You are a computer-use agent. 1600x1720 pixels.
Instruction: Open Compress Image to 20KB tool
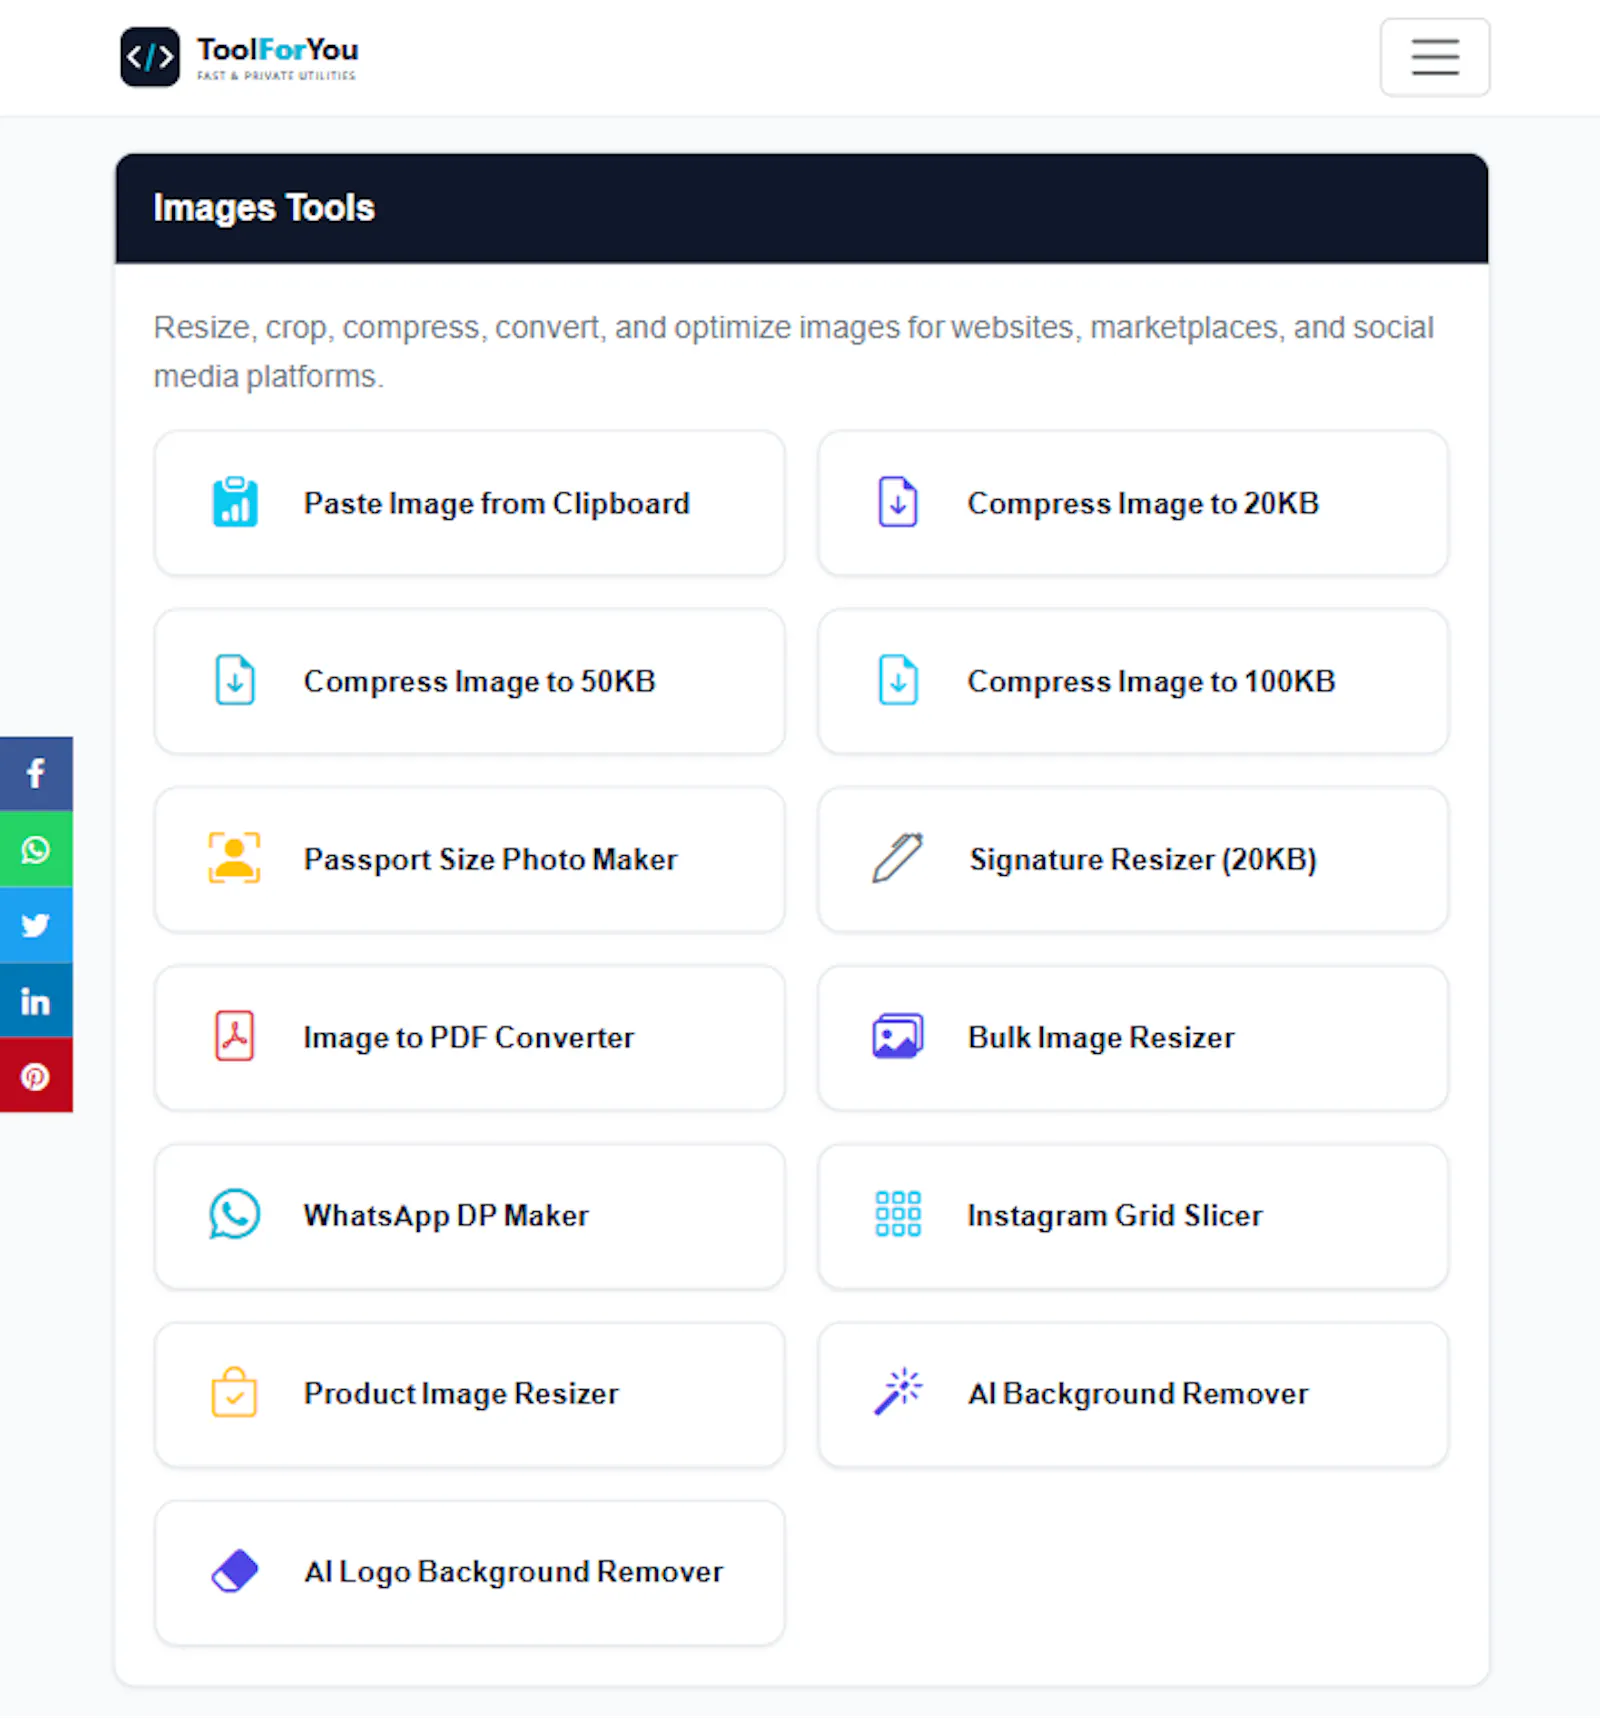pyautogui.click(x=1133, y=503)
